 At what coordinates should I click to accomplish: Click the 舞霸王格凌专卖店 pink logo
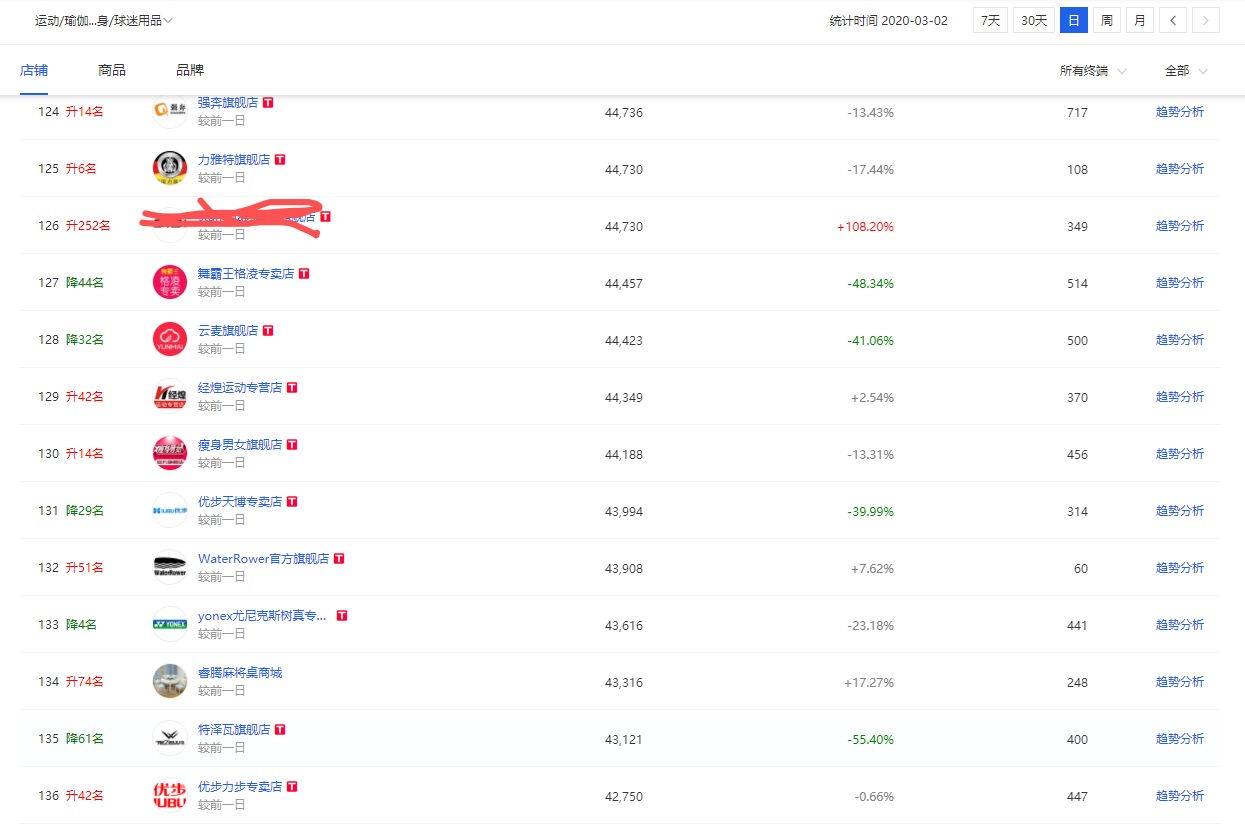click(x=170, y=282)
